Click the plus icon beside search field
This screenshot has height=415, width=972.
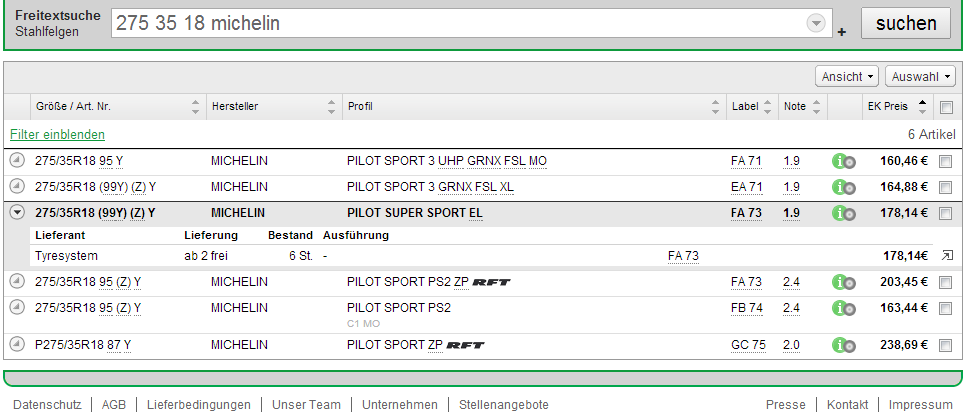(842, 32)
